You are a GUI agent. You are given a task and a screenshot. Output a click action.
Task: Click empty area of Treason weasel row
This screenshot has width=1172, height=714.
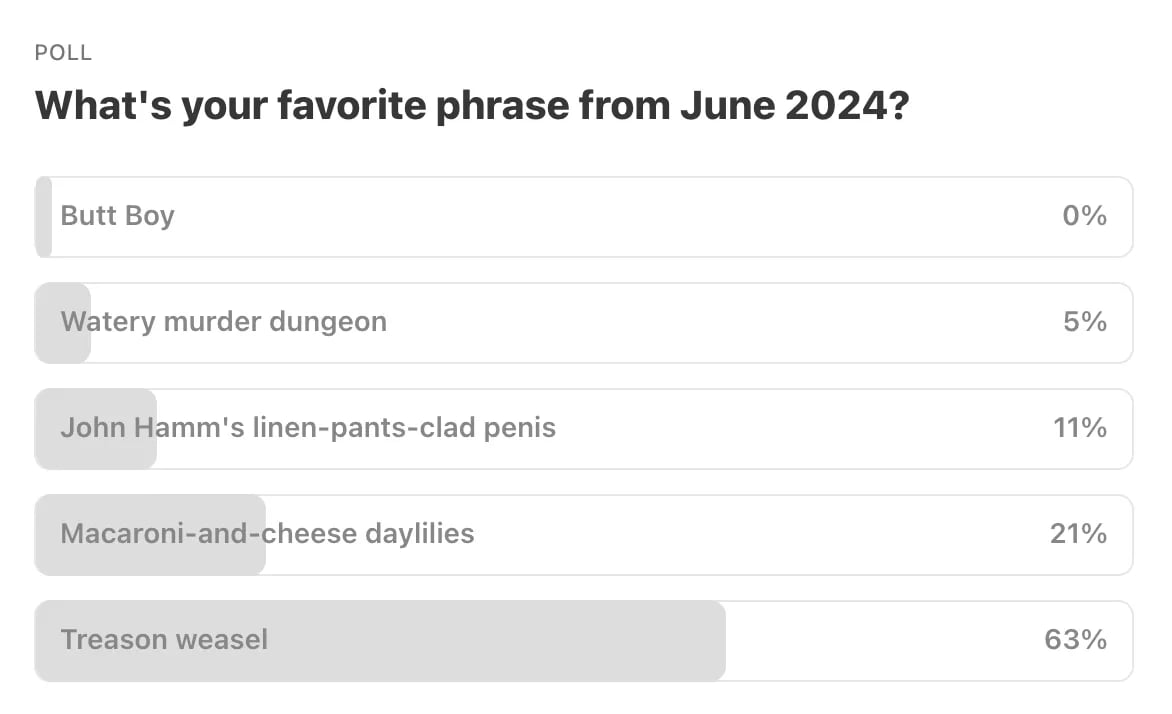pos(882,641)
